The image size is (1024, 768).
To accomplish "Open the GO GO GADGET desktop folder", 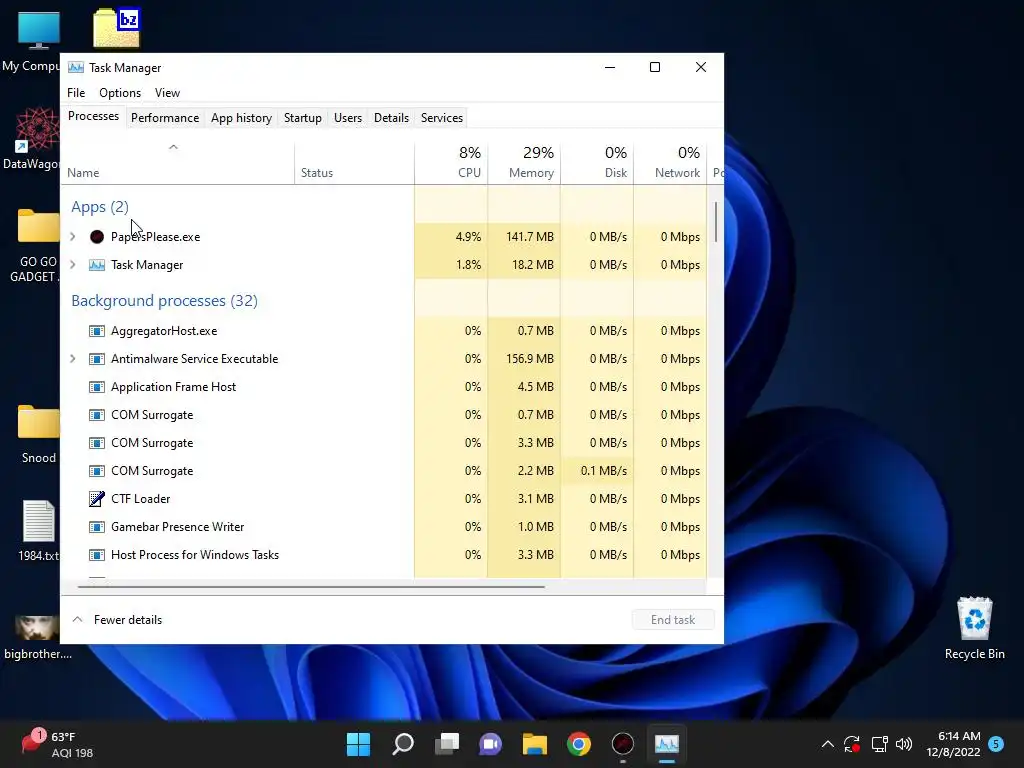I will click(x=38, y=227).
